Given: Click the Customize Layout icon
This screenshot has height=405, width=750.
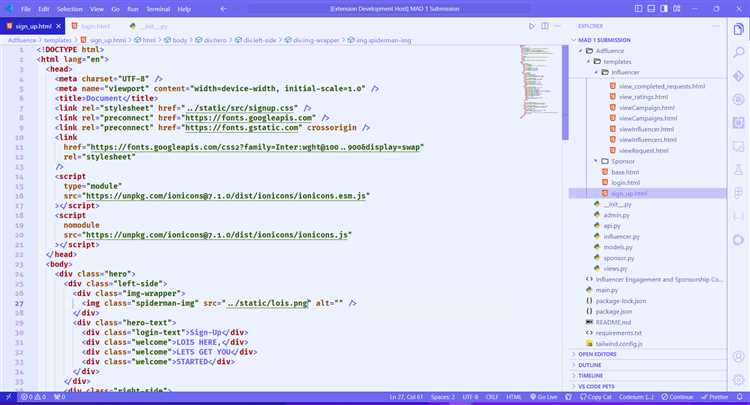Looking at the screenshot, I should [676, 9].
